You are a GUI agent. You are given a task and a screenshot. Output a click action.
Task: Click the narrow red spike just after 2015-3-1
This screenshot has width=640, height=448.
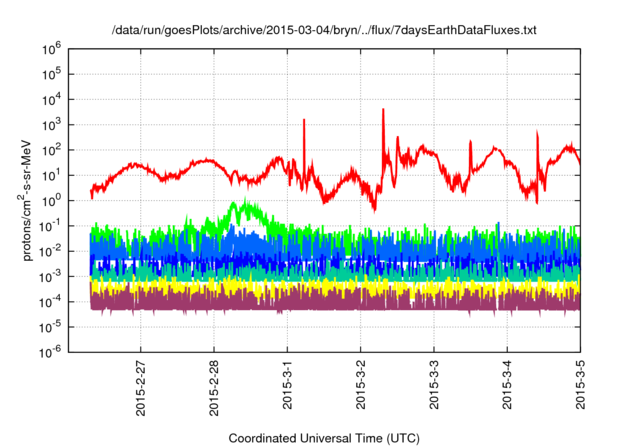tap(304, 122)
